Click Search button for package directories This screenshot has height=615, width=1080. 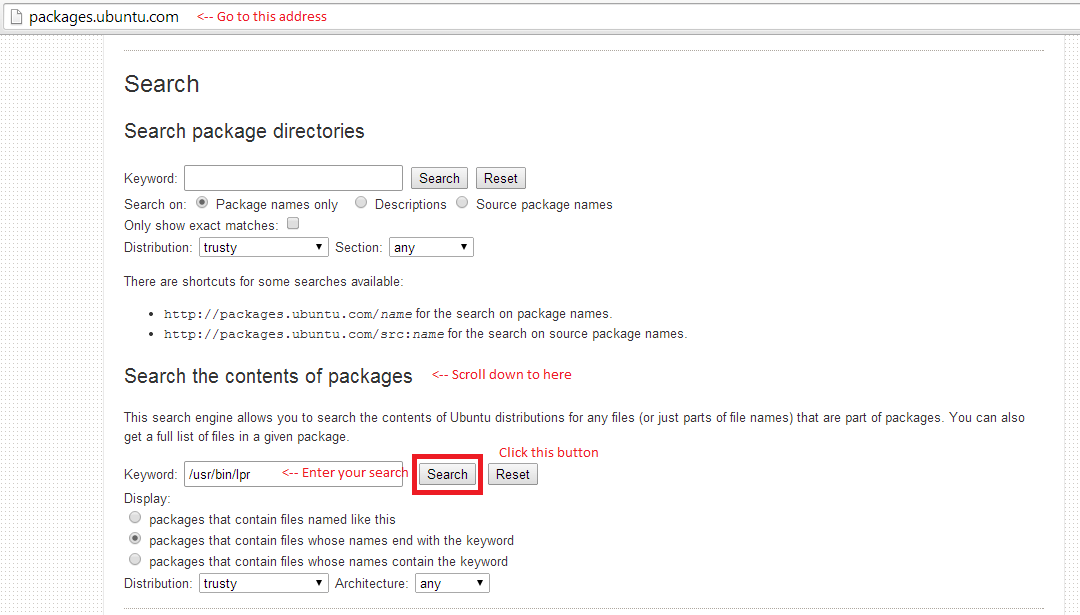[439, 178]
